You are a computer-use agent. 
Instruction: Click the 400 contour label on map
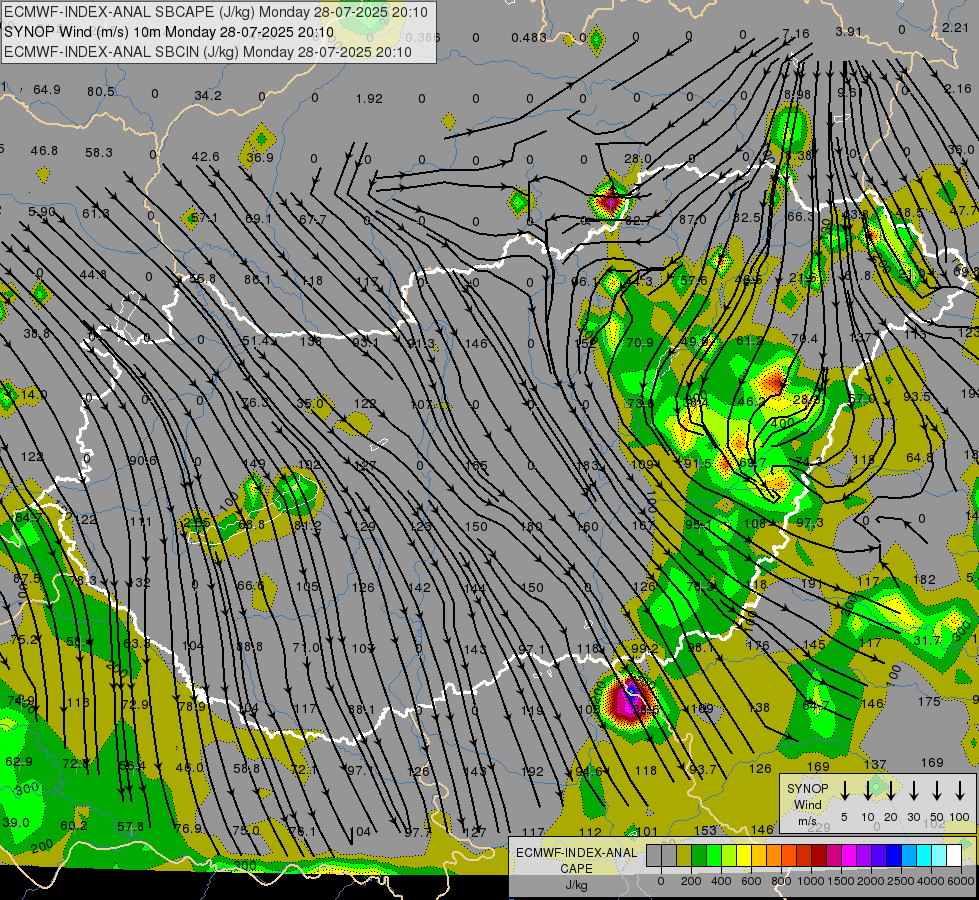click(x=783, y=423)
